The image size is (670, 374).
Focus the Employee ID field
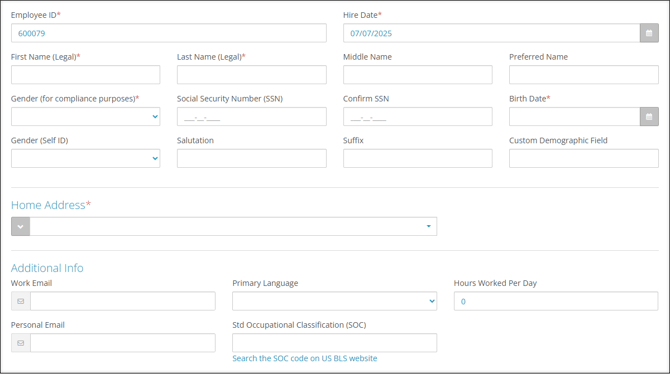[169, 33]
